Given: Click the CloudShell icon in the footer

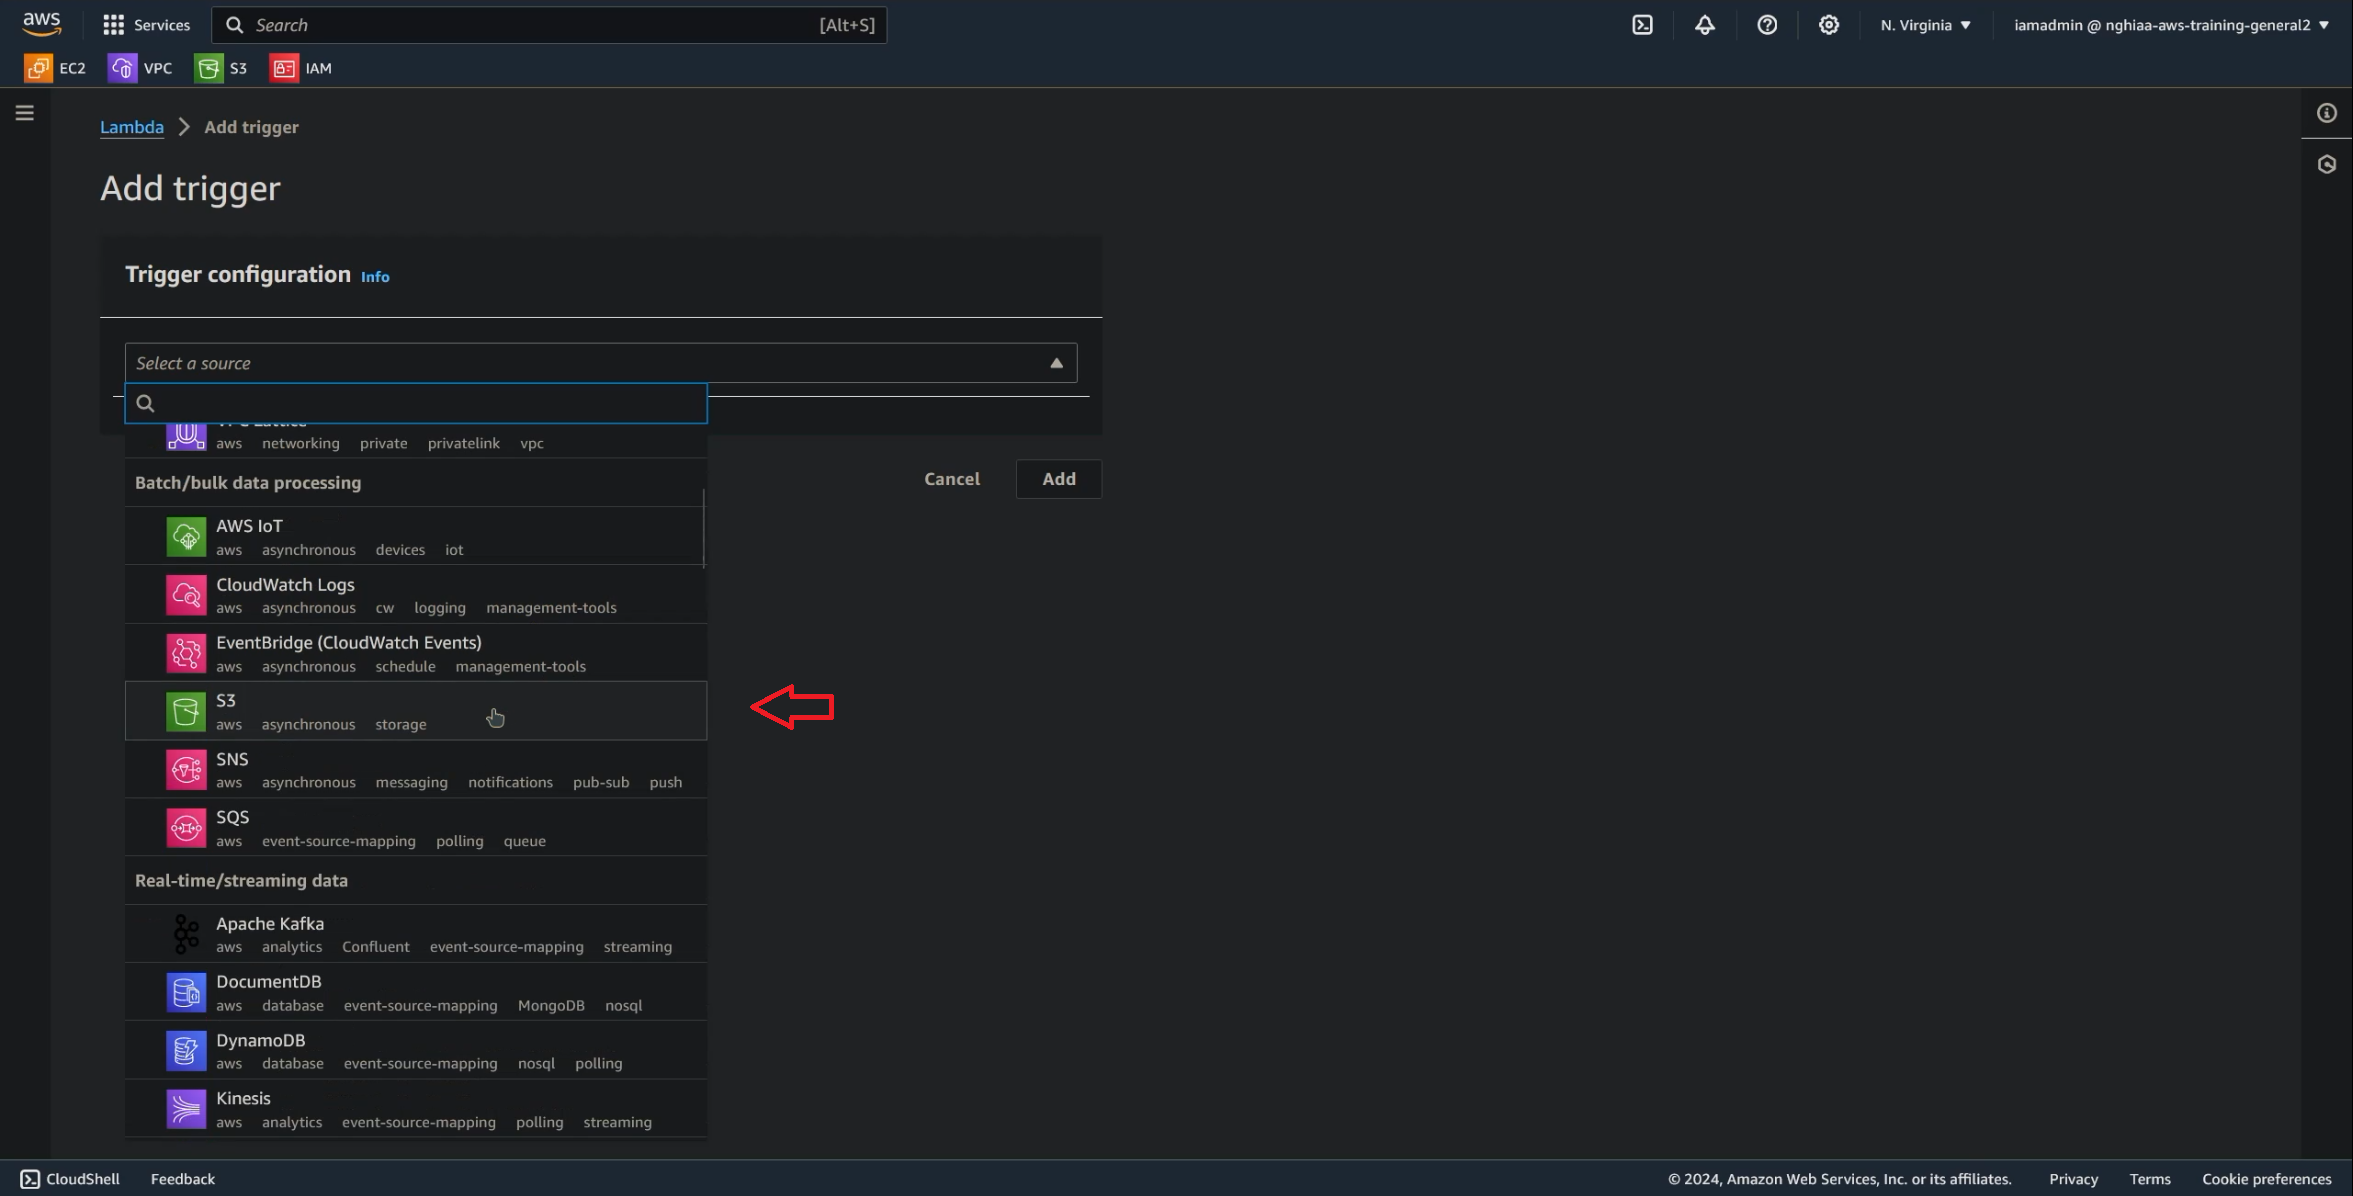Looking at the screenshot, I should [x=30, y=1179].
